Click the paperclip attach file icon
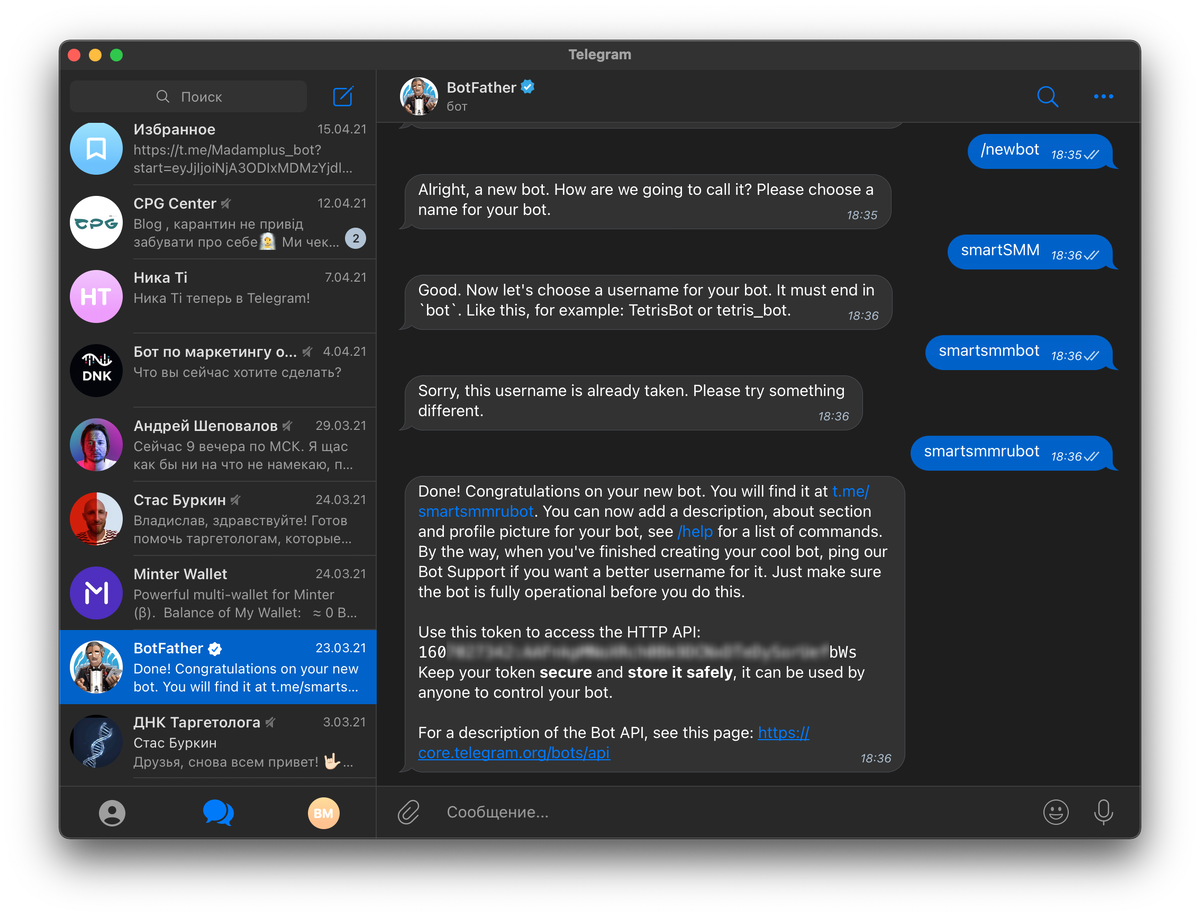The width and height of the screenshot is (1200, 917). click(x=408, y=812)
